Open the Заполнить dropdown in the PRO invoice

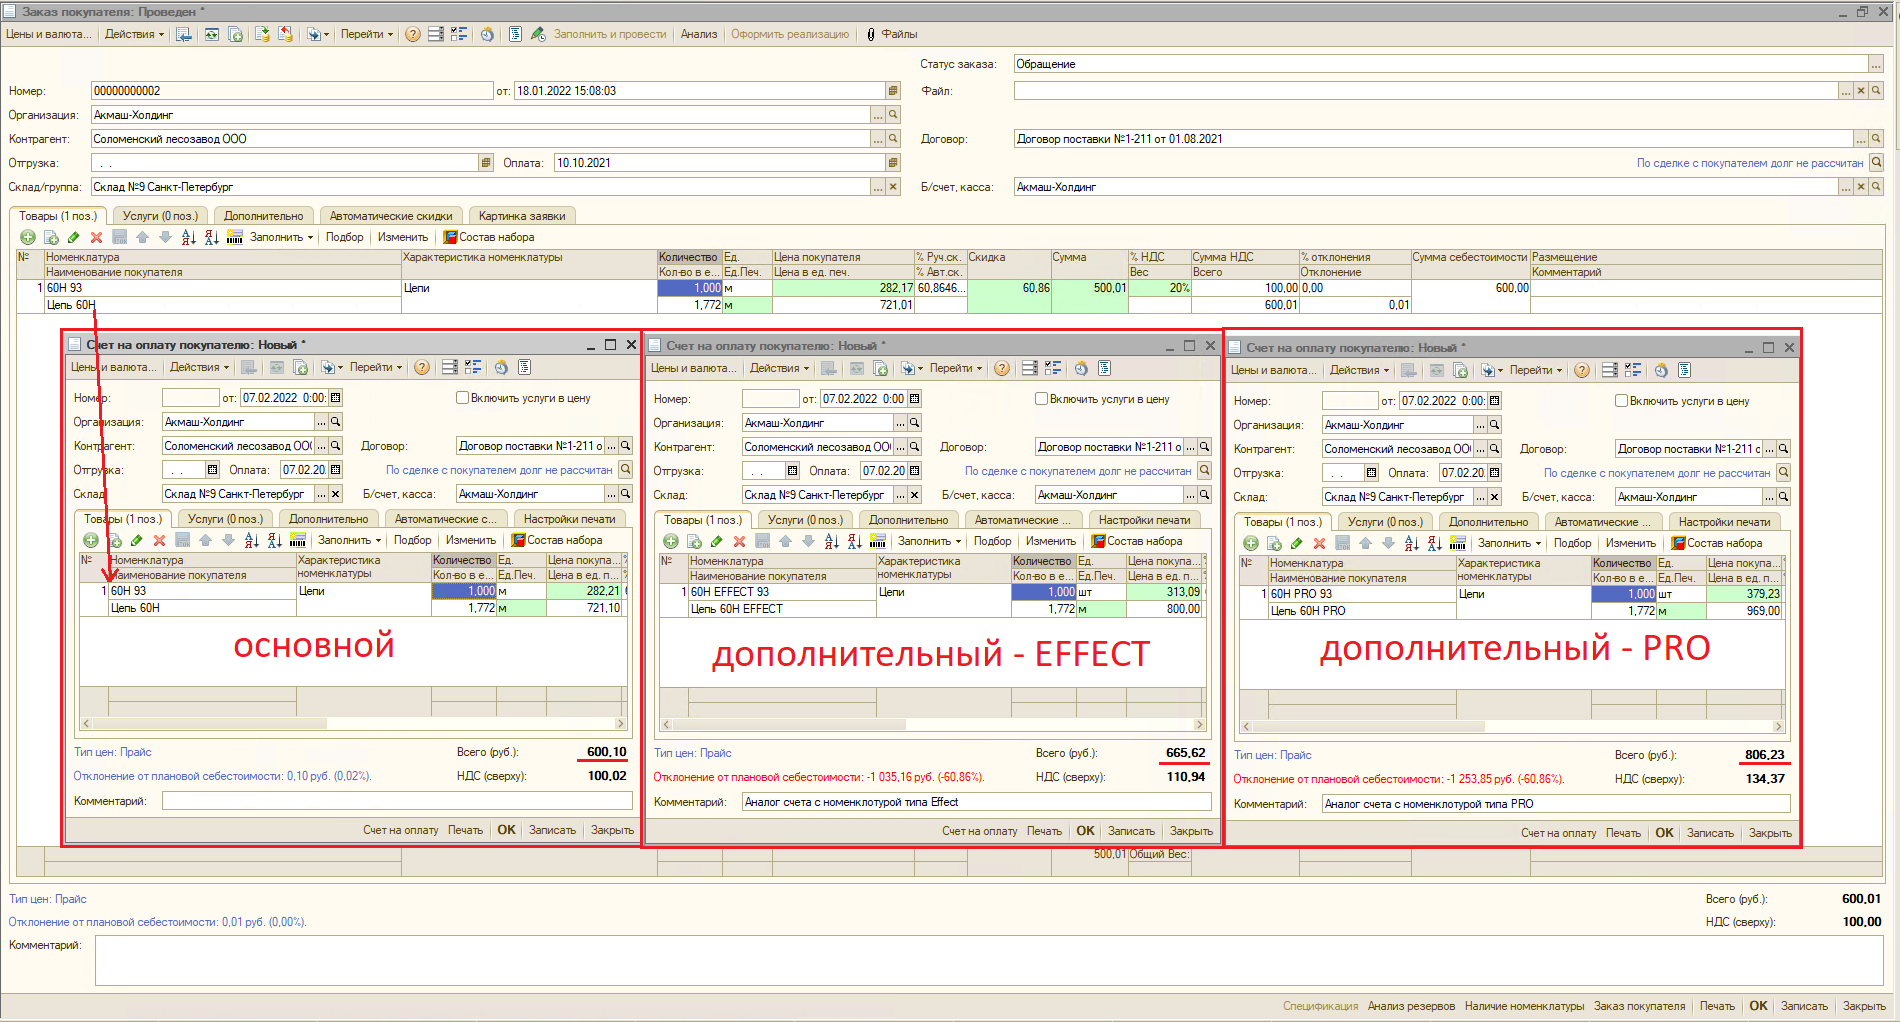click(1509, 543)
